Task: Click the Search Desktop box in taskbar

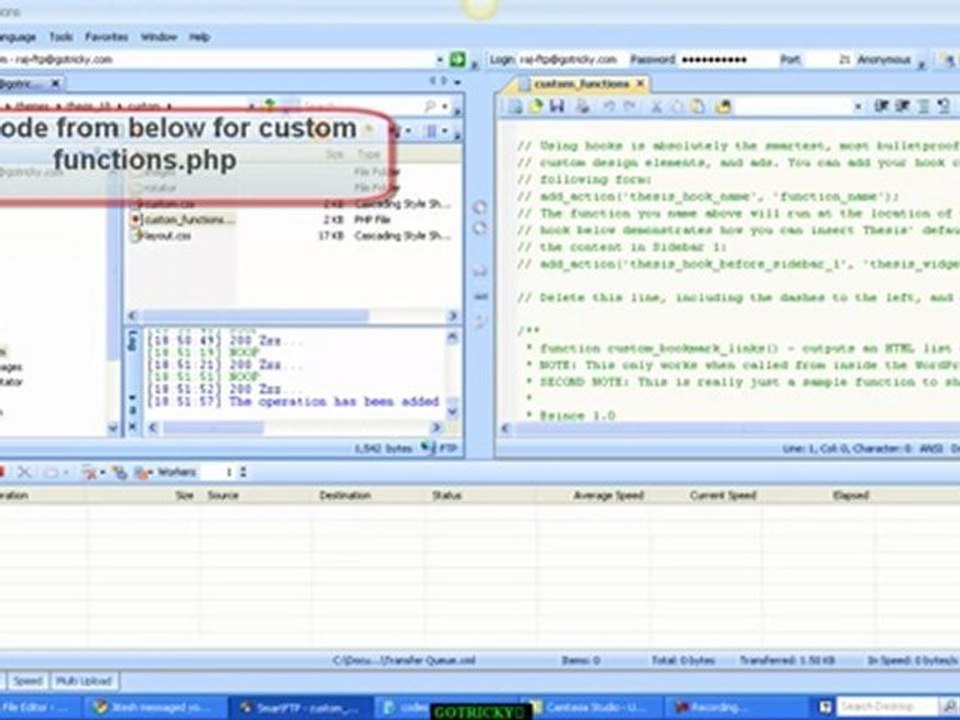Action: [887, 707]
